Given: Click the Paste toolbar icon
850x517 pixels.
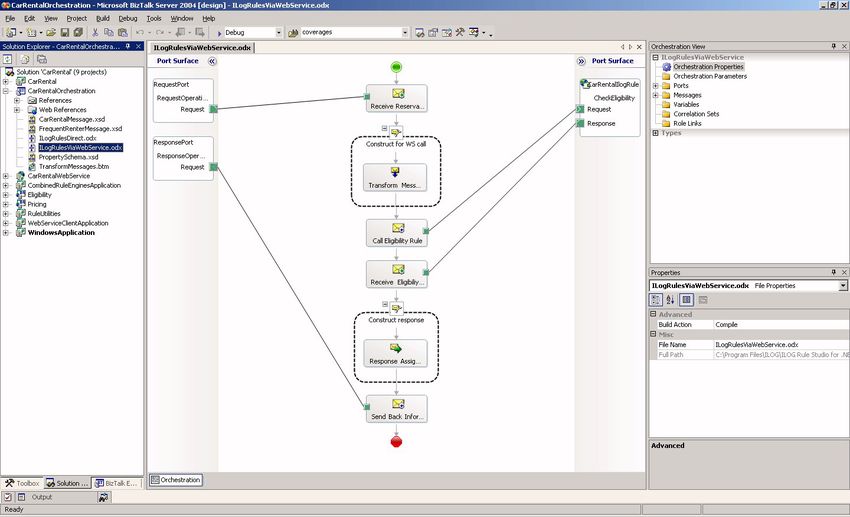Looking at the screenshot, I should coord(123,33).
